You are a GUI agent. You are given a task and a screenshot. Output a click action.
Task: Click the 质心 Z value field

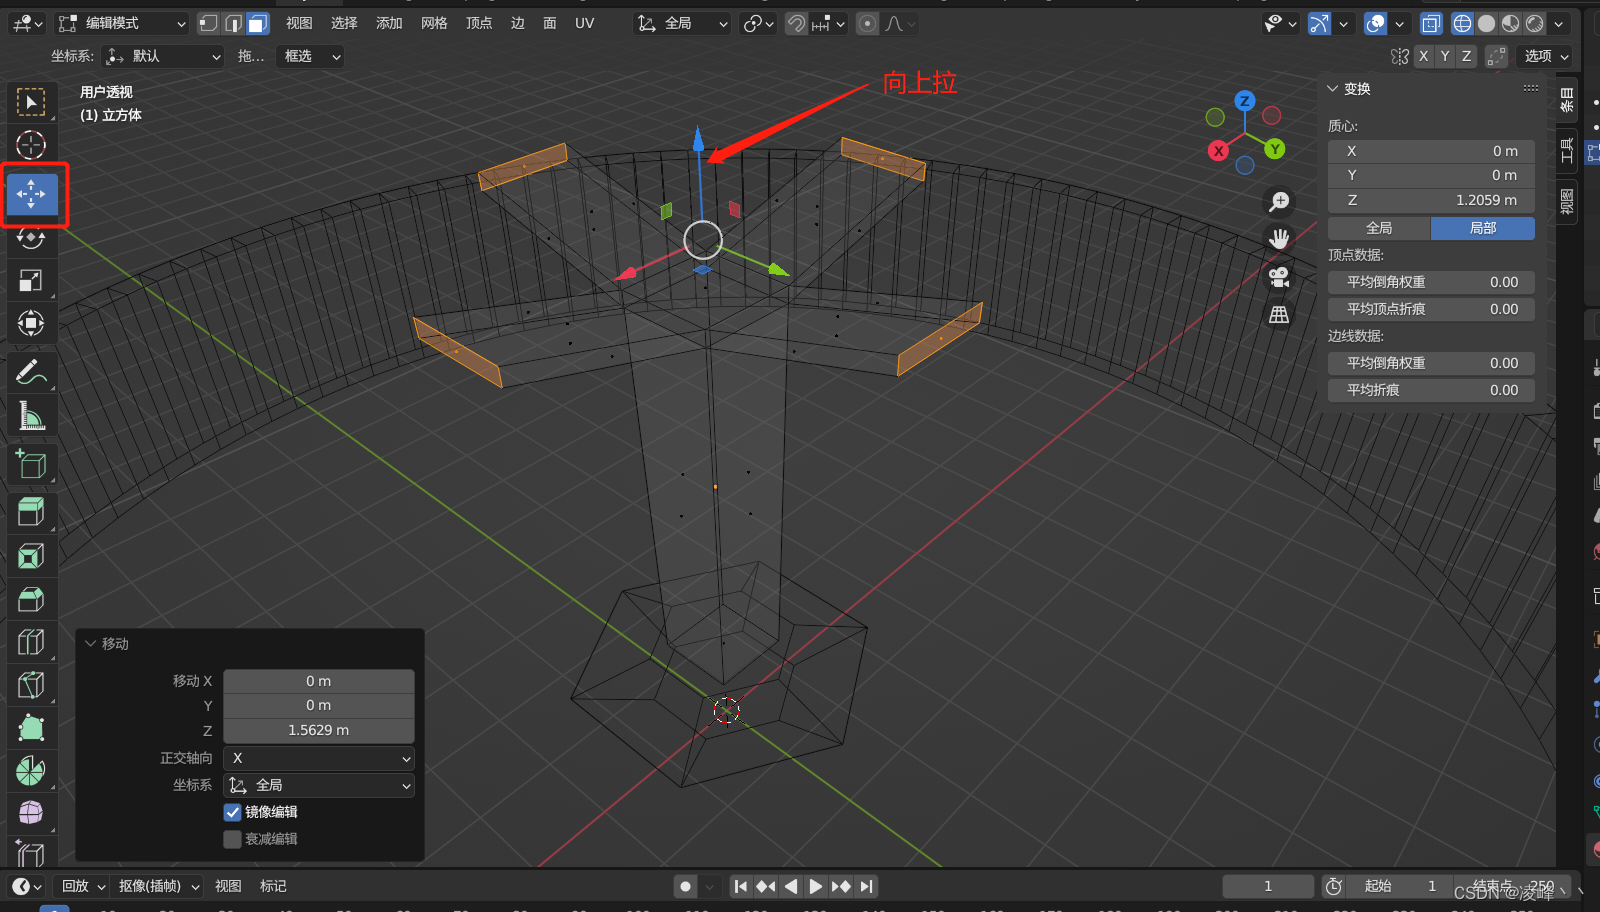1431,200
